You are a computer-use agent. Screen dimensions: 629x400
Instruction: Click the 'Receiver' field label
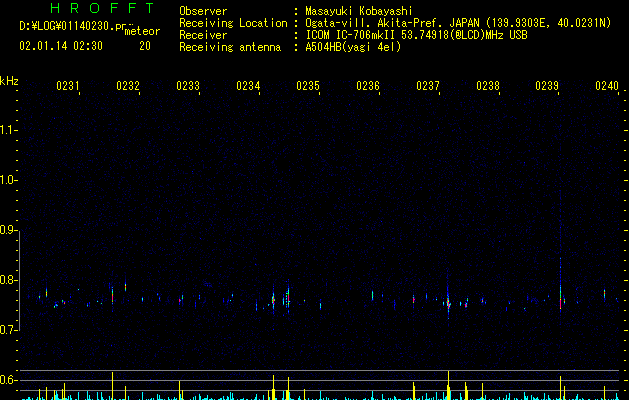point(203,35)
